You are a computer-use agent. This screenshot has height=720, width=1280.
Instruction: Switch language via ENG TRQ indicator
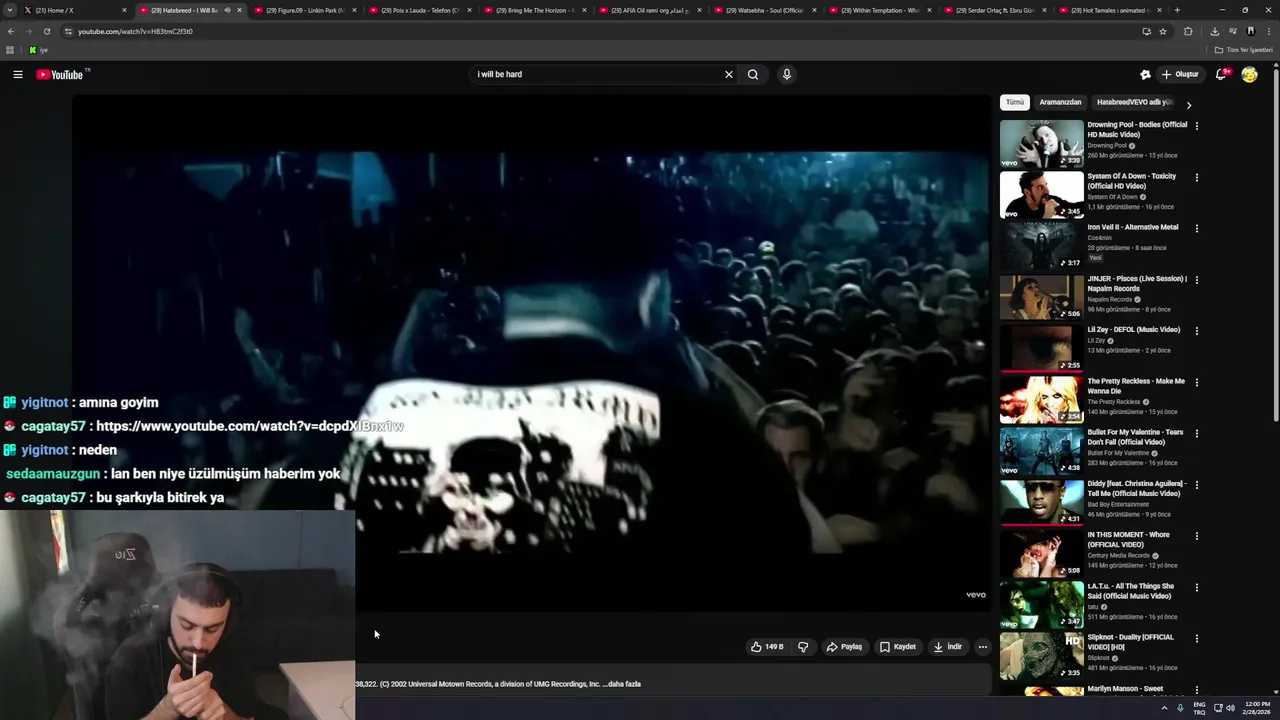(1199, 708)
